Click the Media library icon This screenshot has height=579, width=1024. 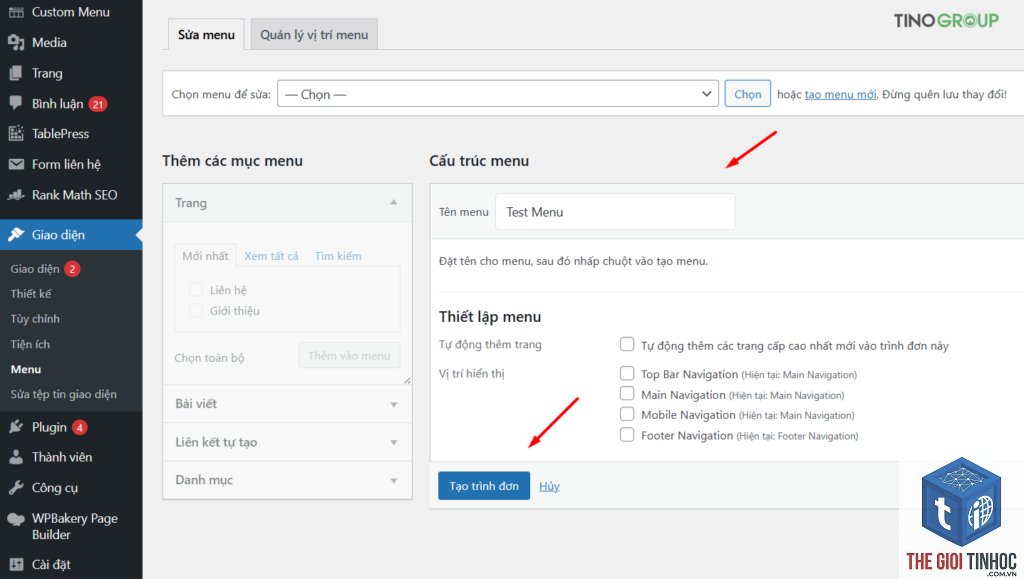[16, 42]
